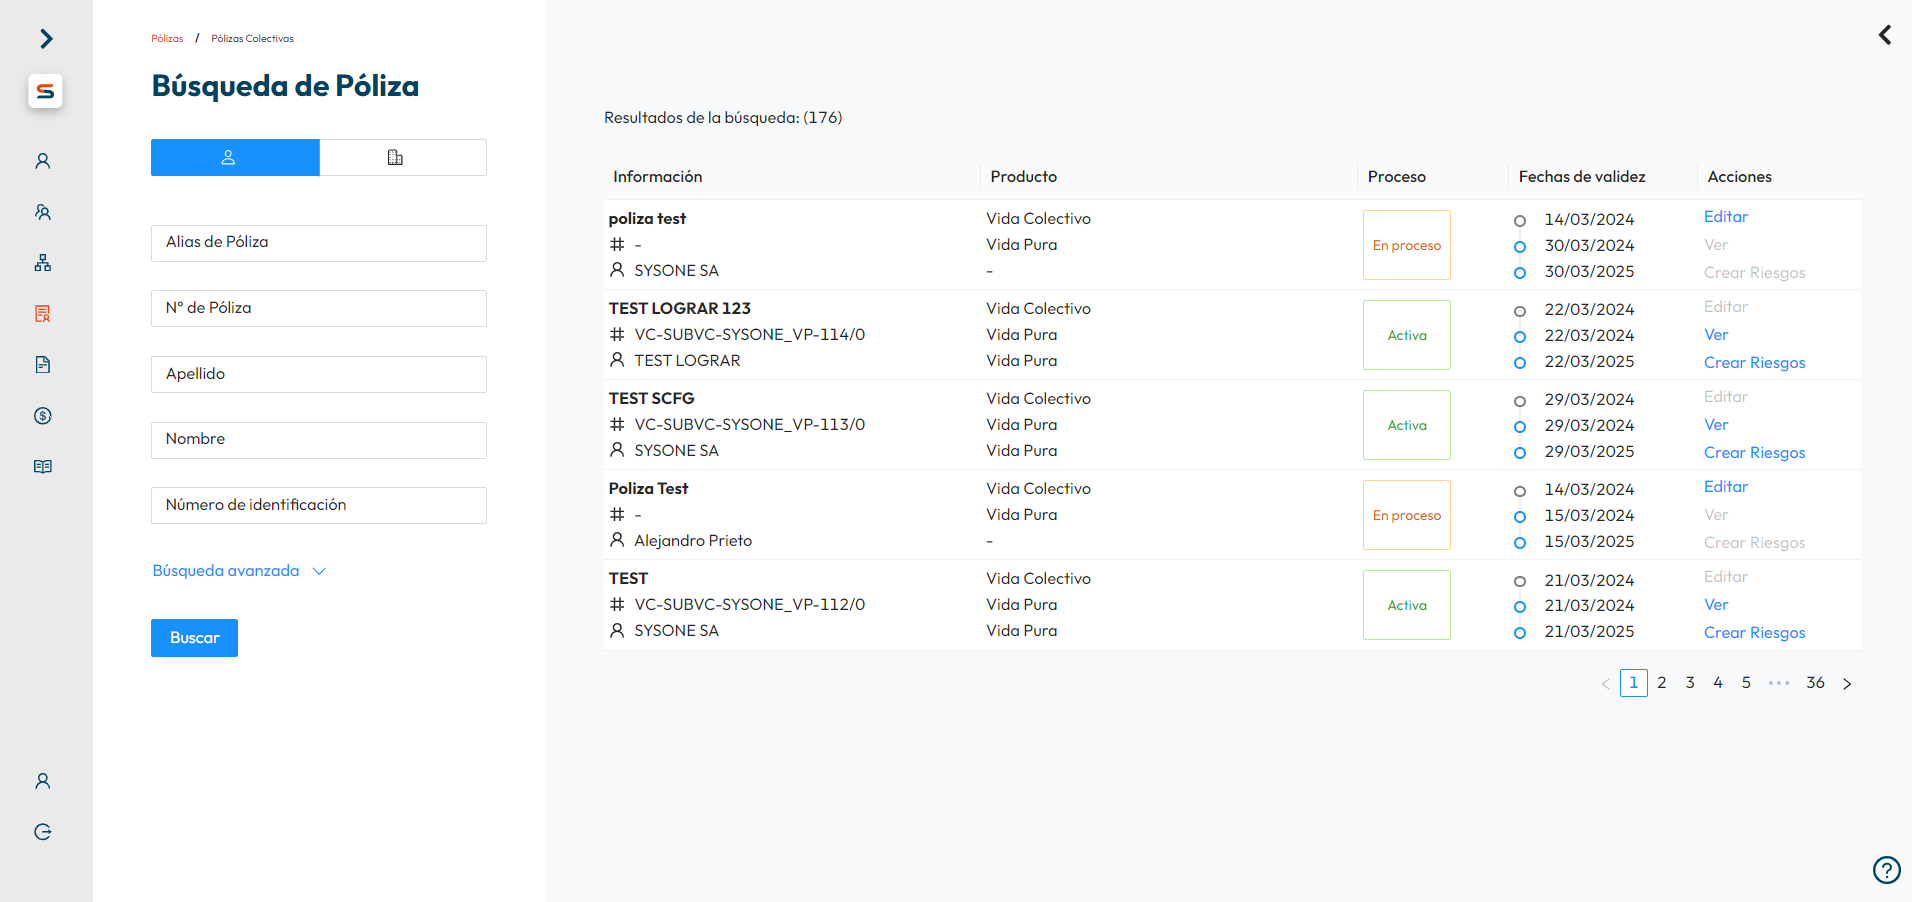1912x902 pixels.
Task: Click the Producto column header
Action: [x=1023, y=177]
